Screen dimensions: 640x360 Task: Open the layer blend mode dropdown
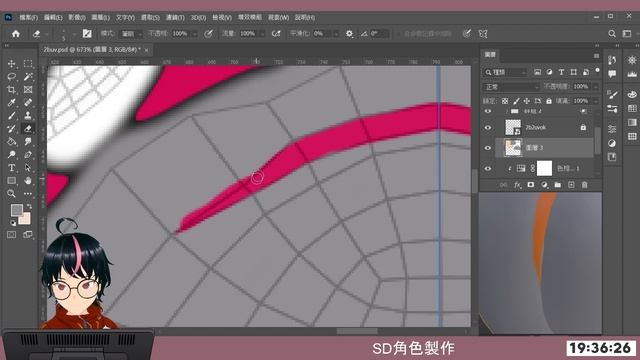coord(511,87)
